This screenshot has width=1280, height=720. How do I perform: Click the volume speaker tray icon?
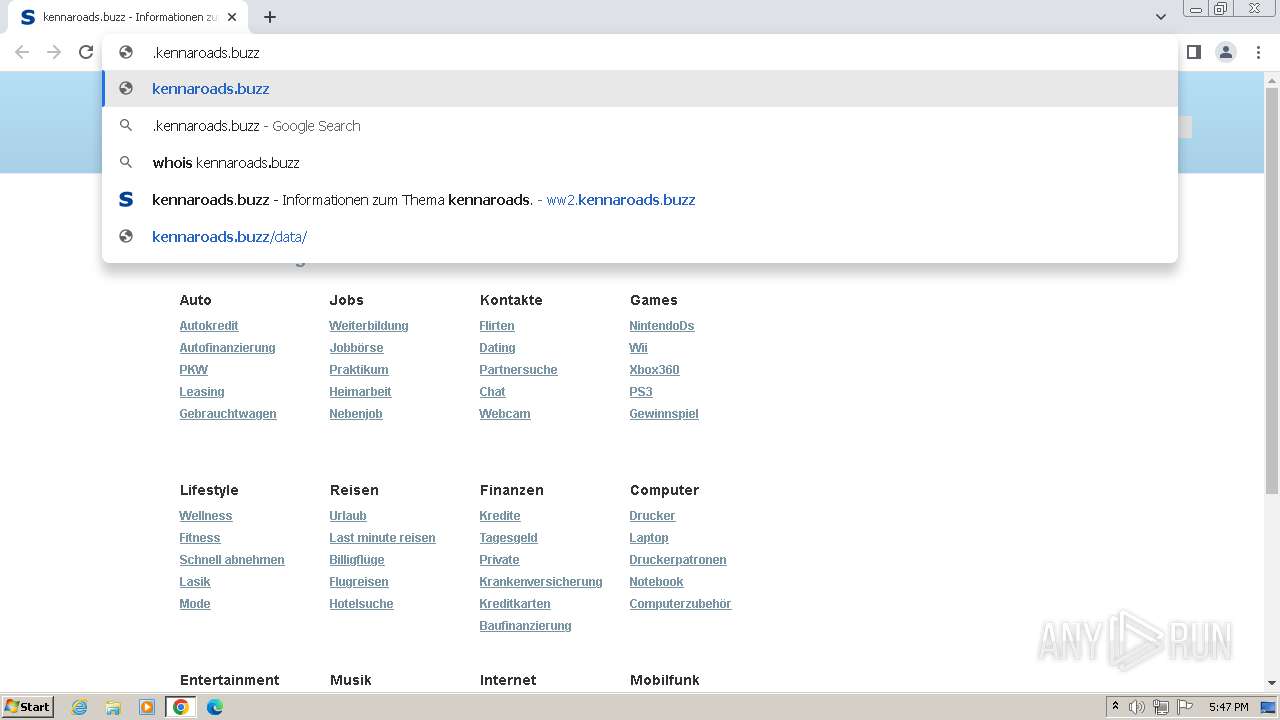coord(1136,707)
